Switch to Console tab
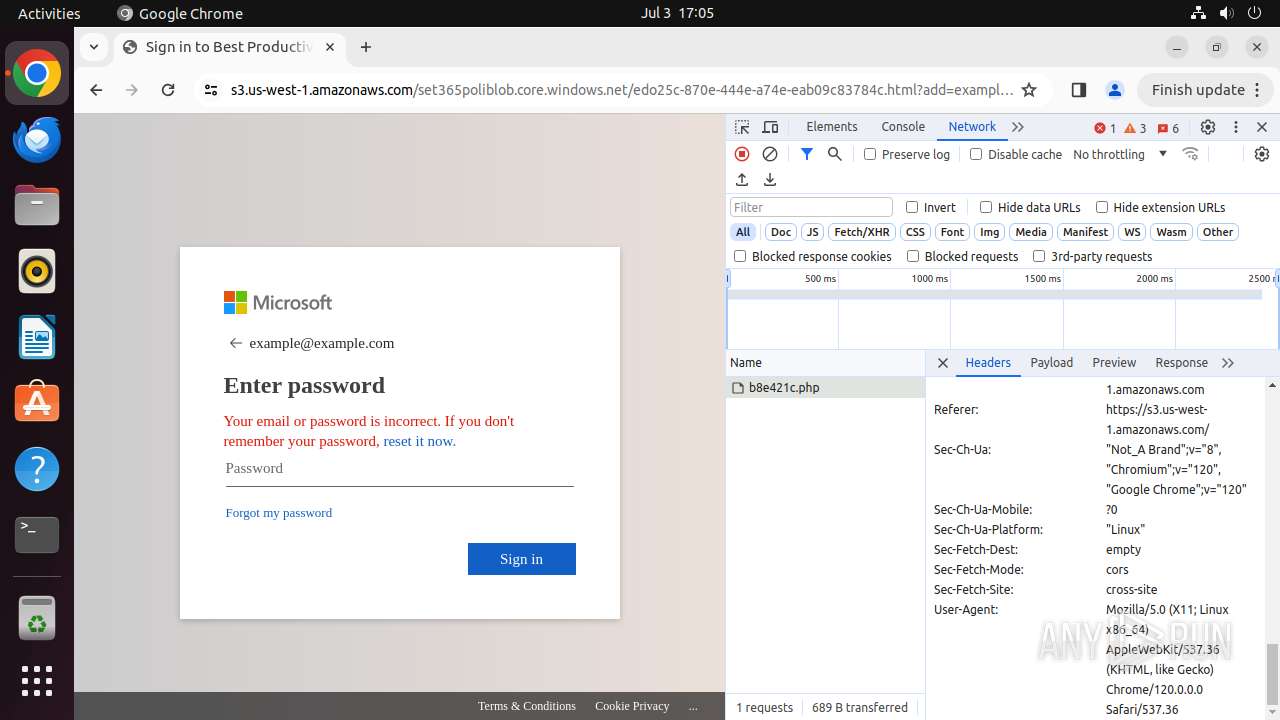This screenshot has height=720, width=1280. [903, 127]
